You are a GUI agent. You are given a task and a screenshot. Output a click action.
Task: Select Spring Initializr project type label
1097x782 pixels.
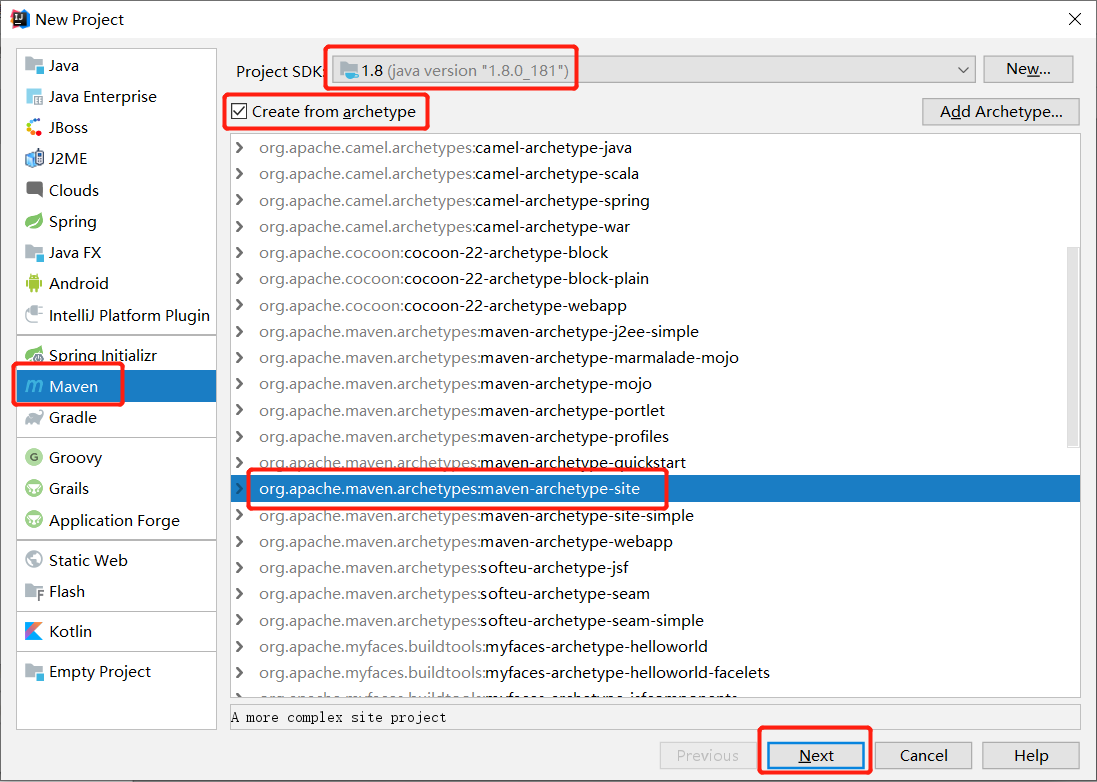pos(103,355)
